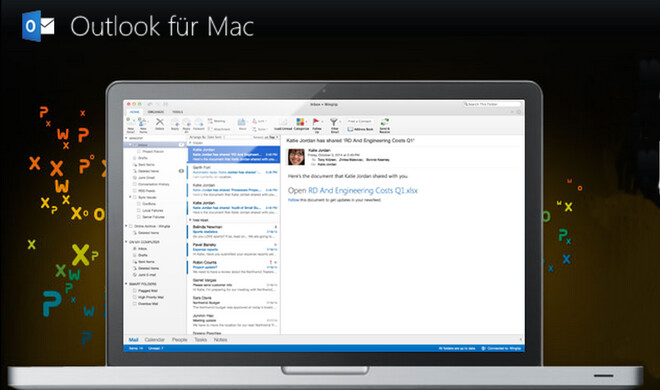Collapse the Smart Folders section
Screen dimensions: 660x390
pos(126,284)
